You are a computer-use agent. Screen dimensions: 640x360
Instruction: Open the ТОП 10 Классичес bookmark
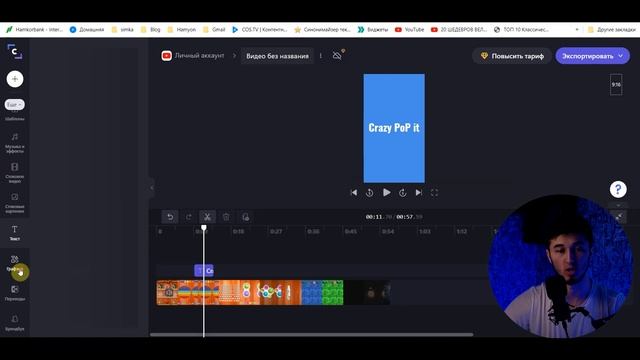pos(521,29)
